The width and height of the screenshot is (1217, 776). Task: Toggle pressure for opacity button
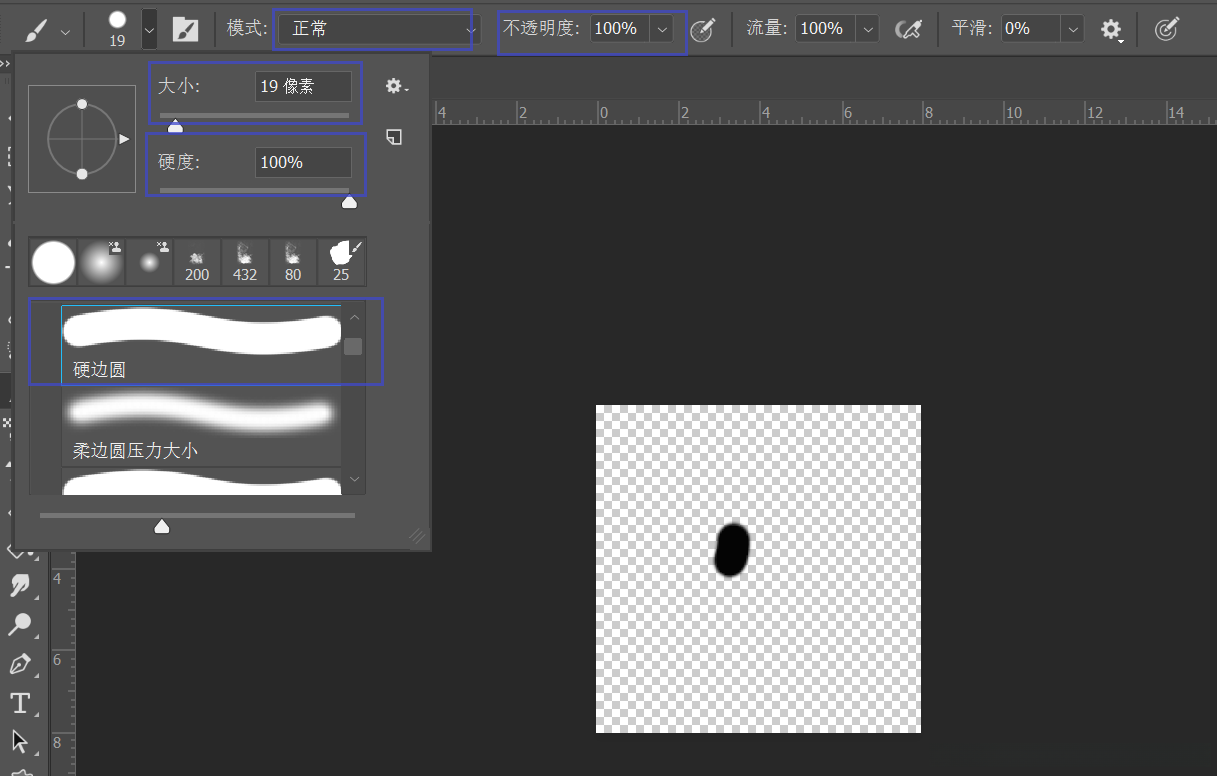[703, 30]
